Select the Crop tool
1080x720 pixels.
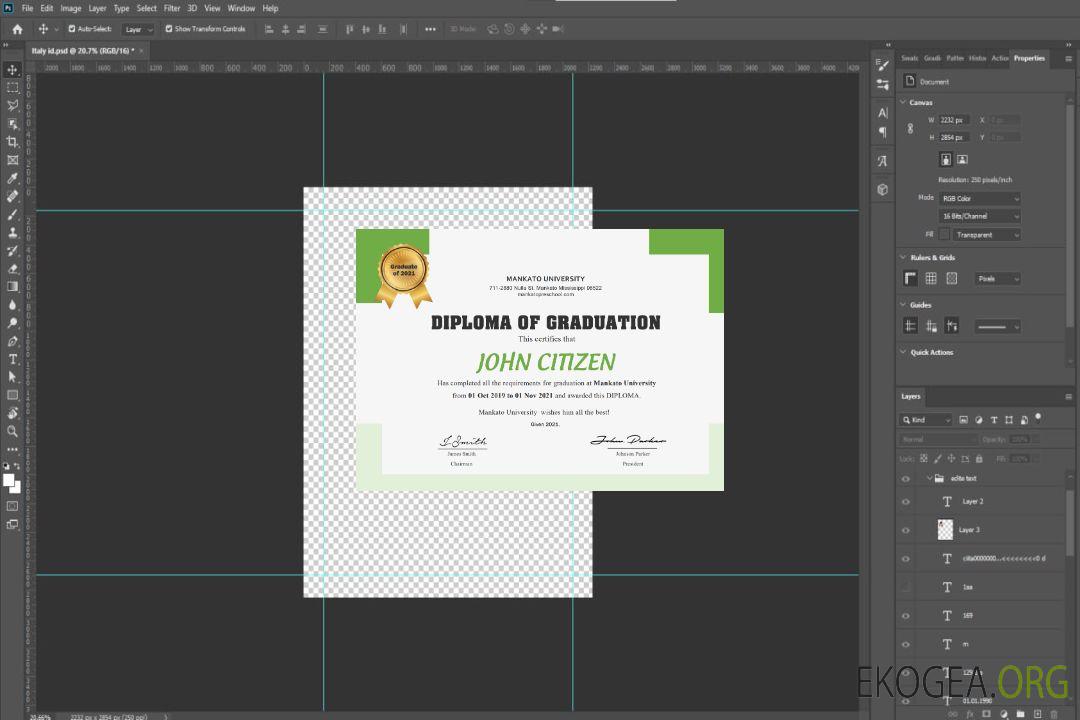coord(13,142)
